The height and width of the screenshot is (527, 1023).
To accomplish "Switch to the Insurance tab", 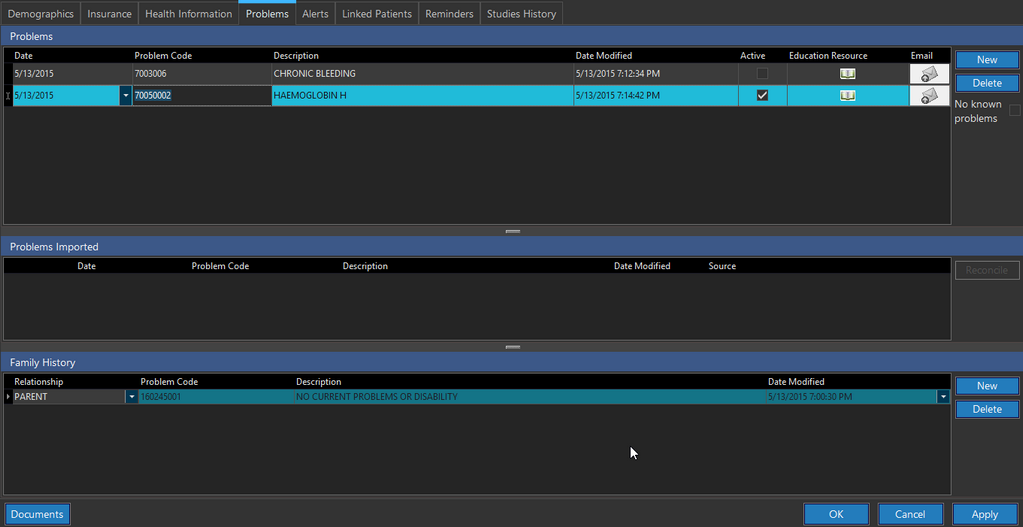I will 110,14.
